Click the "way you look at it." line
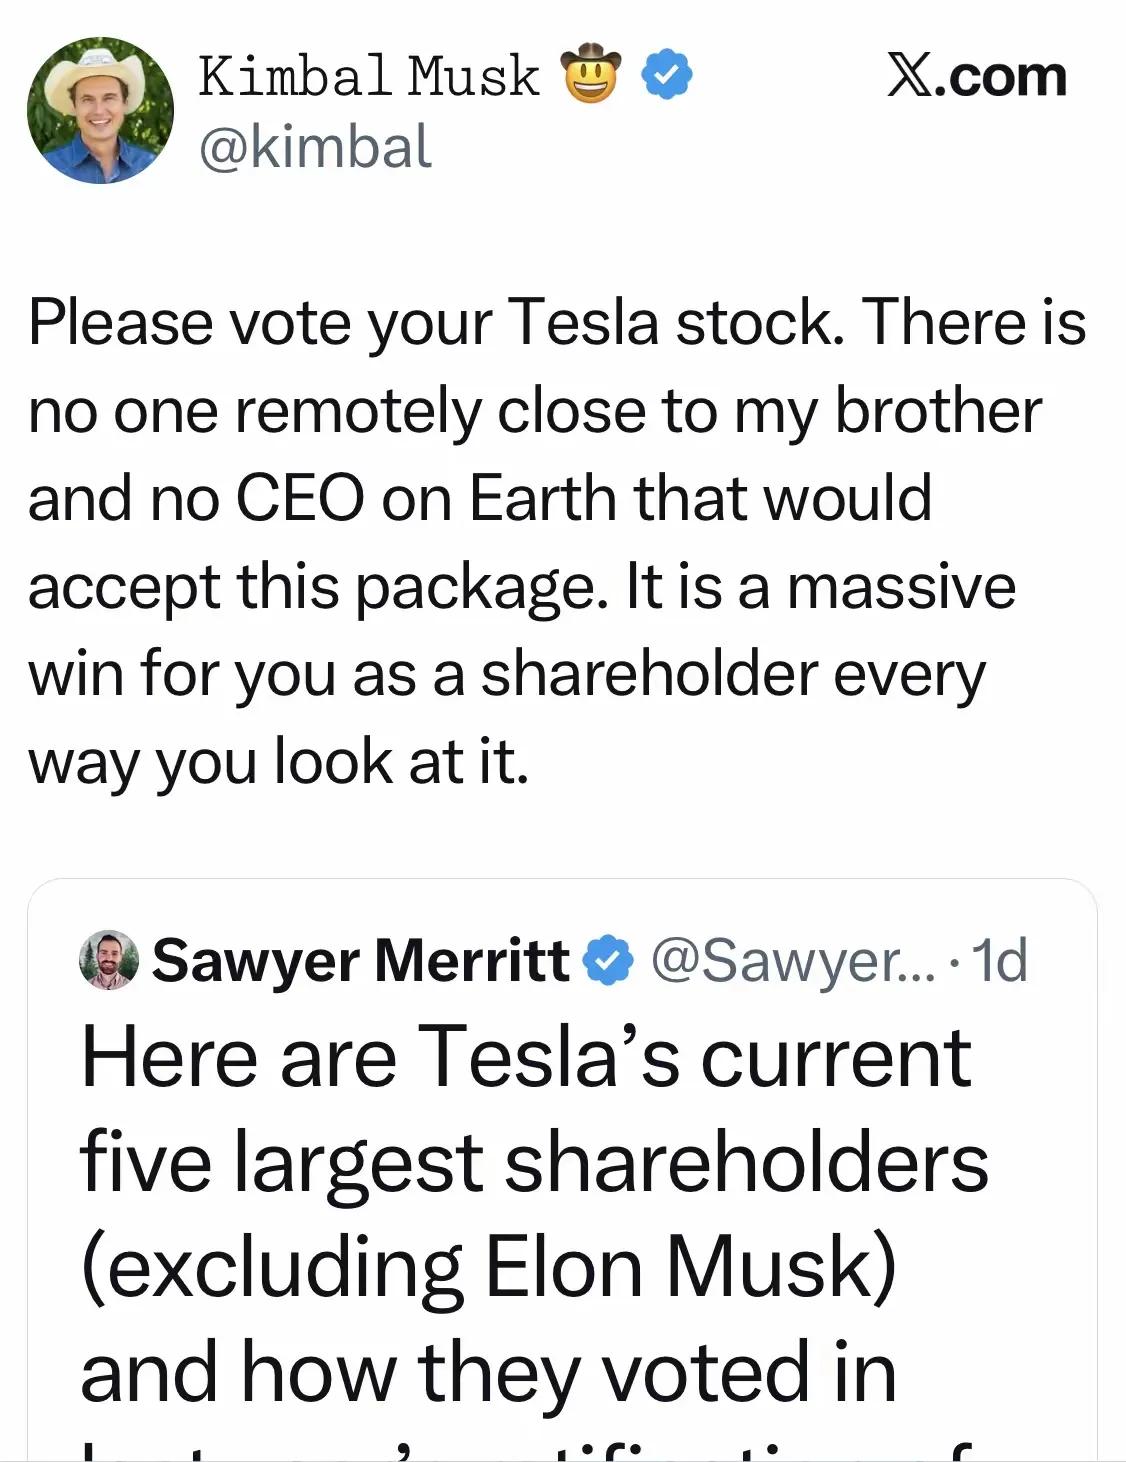Image resolution: width=1126 pixels, height=1462 pixels. (x=278, y=761)
